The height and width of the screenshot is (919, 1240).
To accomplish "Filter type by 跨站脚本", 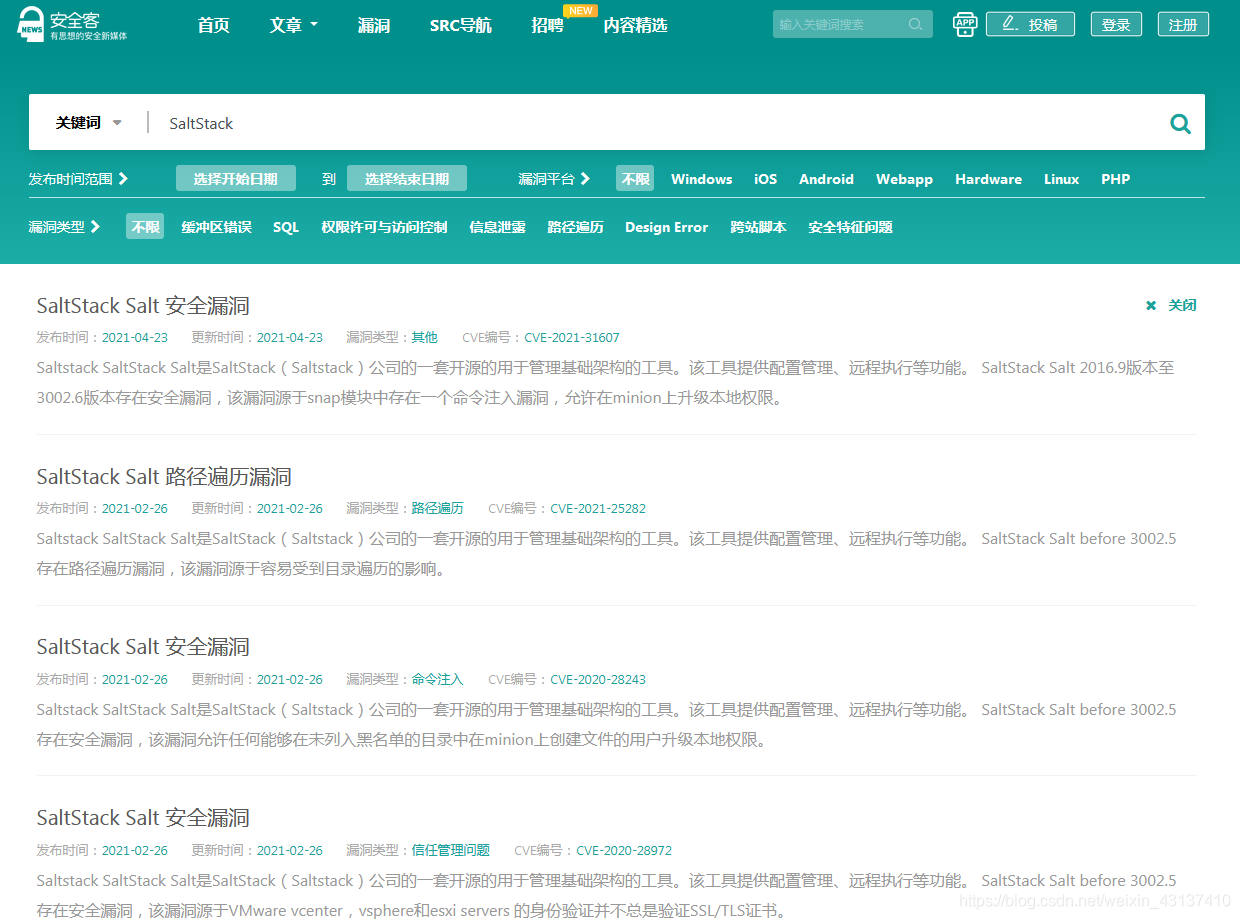I will (x=758, y=227).
